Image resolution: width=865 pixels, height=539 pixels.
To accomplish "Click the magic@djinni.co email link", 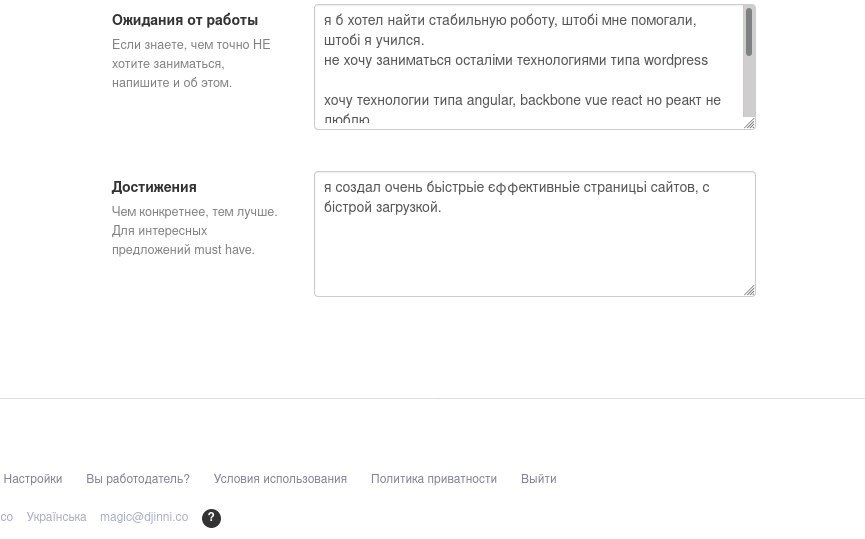I will click(x=144, y=517).
